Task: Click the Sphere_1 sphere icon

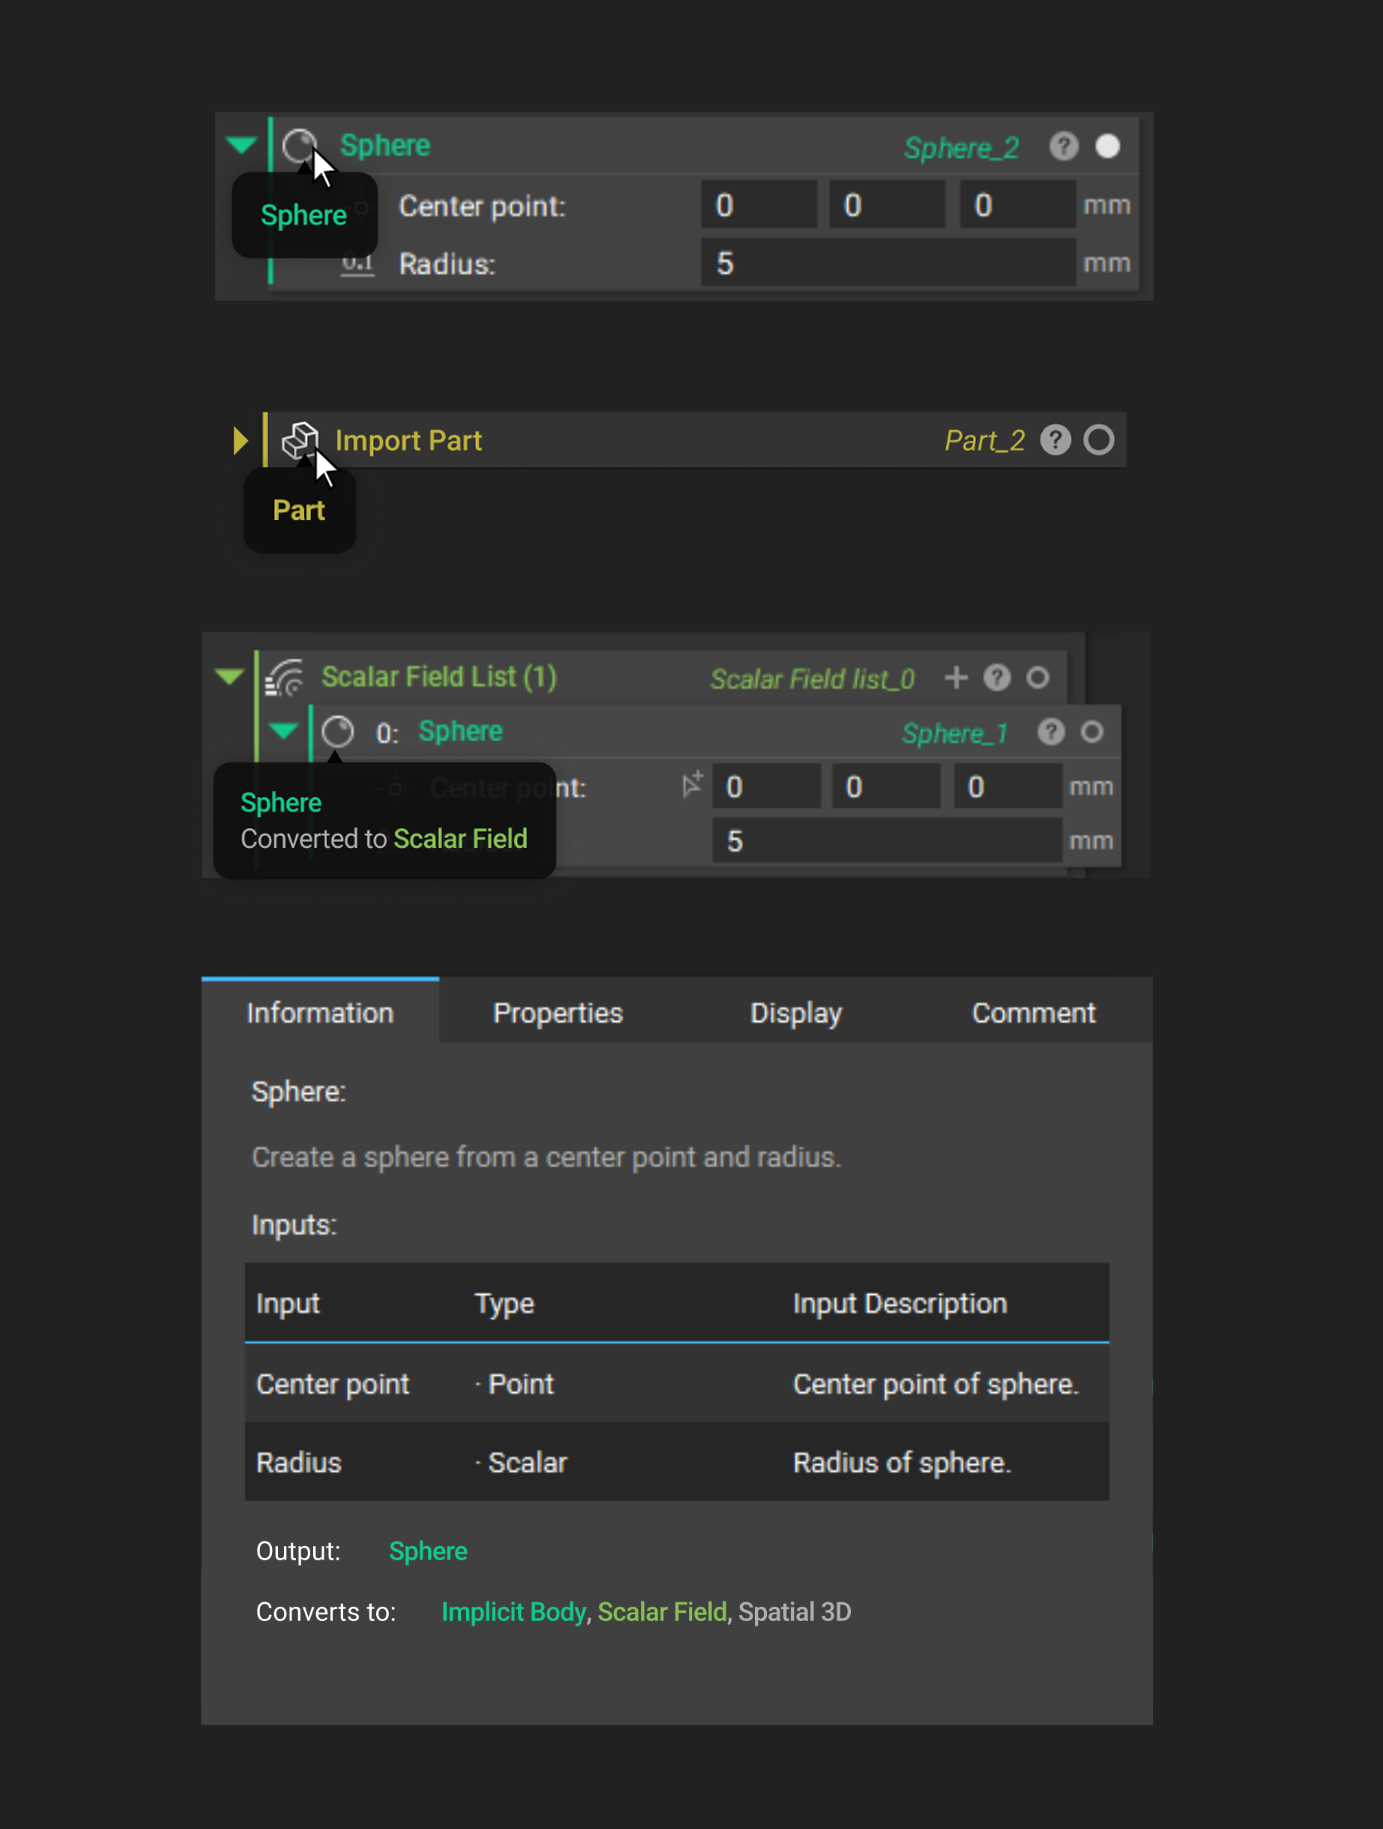Action: (x=338, y=732)
